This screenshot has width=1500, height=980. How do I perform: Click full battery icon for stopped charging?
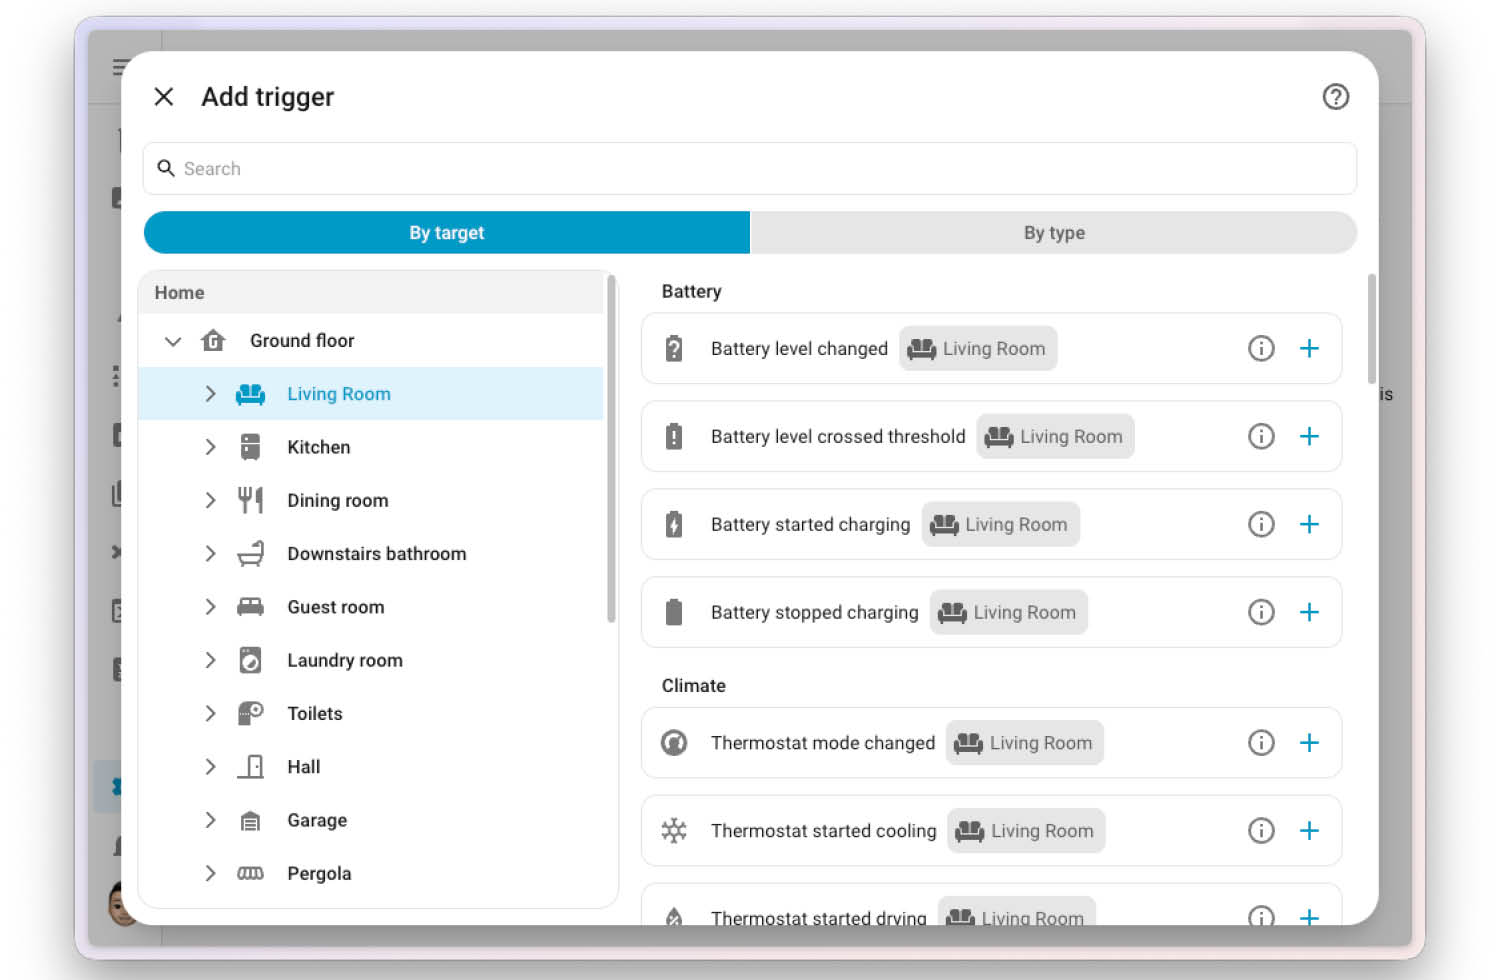click(674, 612)
